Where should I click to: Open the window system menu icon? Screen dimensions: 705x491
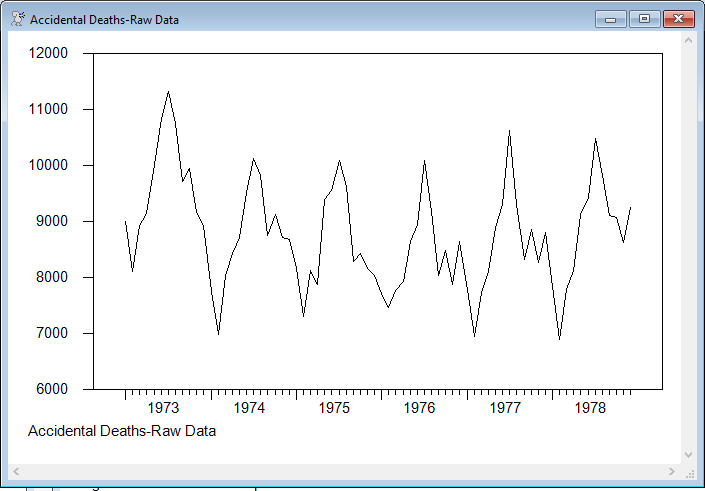tap(17, 19)
